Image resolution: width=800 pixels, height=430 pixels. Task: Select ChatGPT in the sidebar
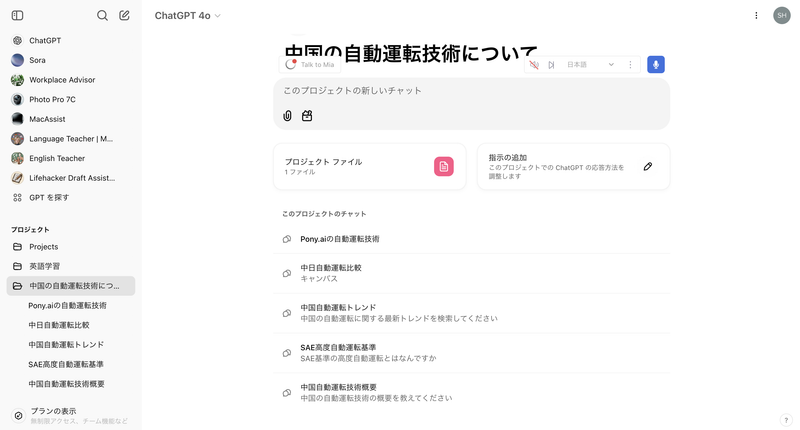click(71, 40)
